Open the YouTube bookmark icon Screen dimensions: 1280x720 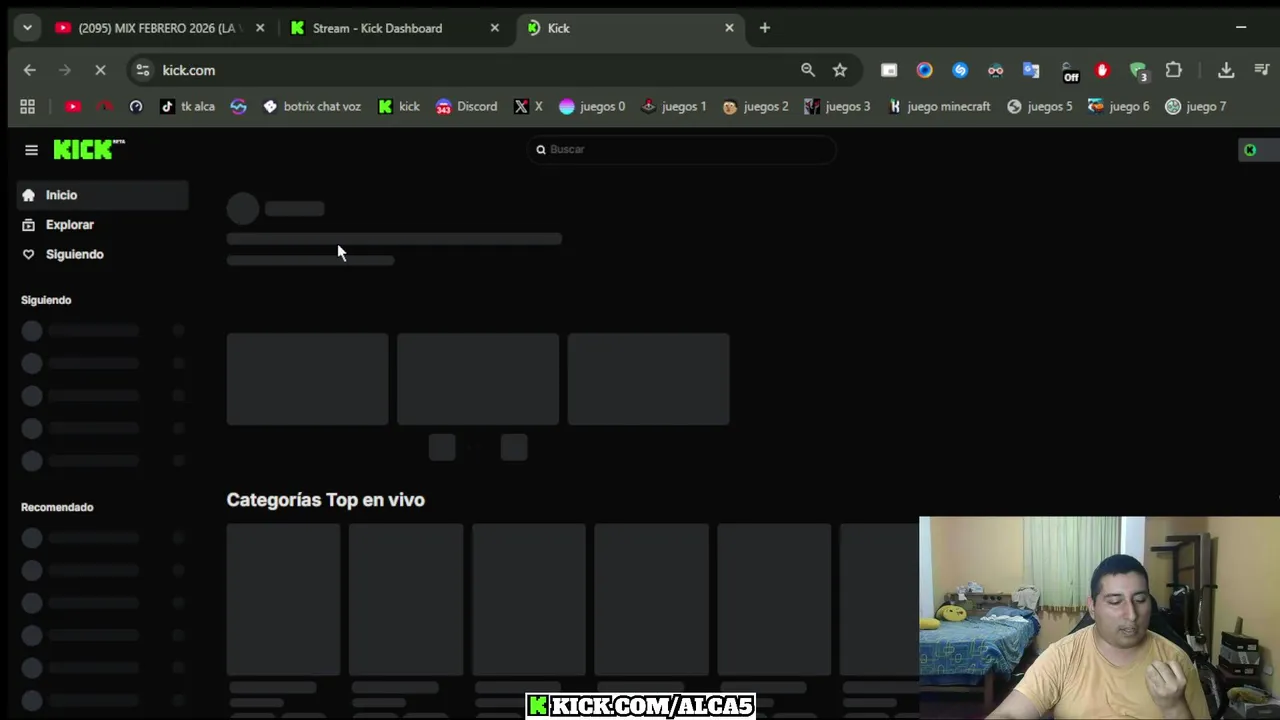[x=73, y=106]
